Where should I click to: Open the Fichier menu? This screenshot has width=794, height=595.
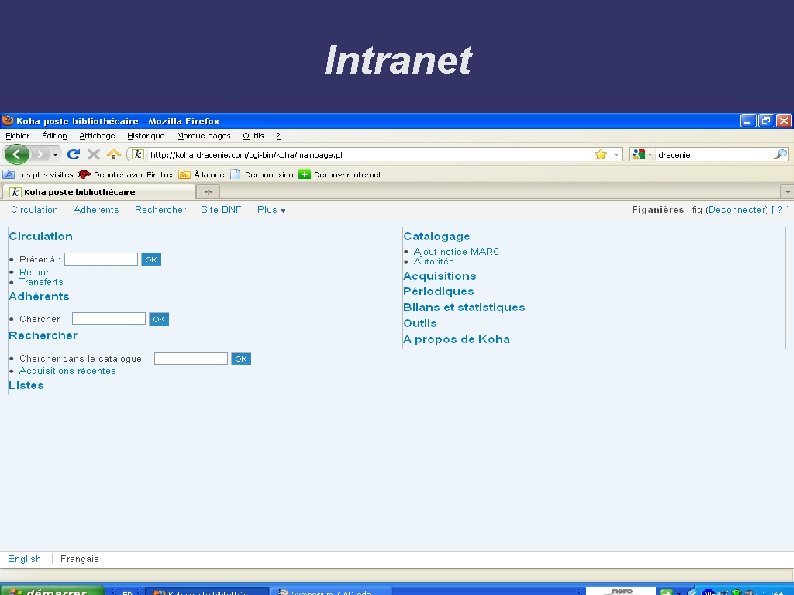coord(17,136)
